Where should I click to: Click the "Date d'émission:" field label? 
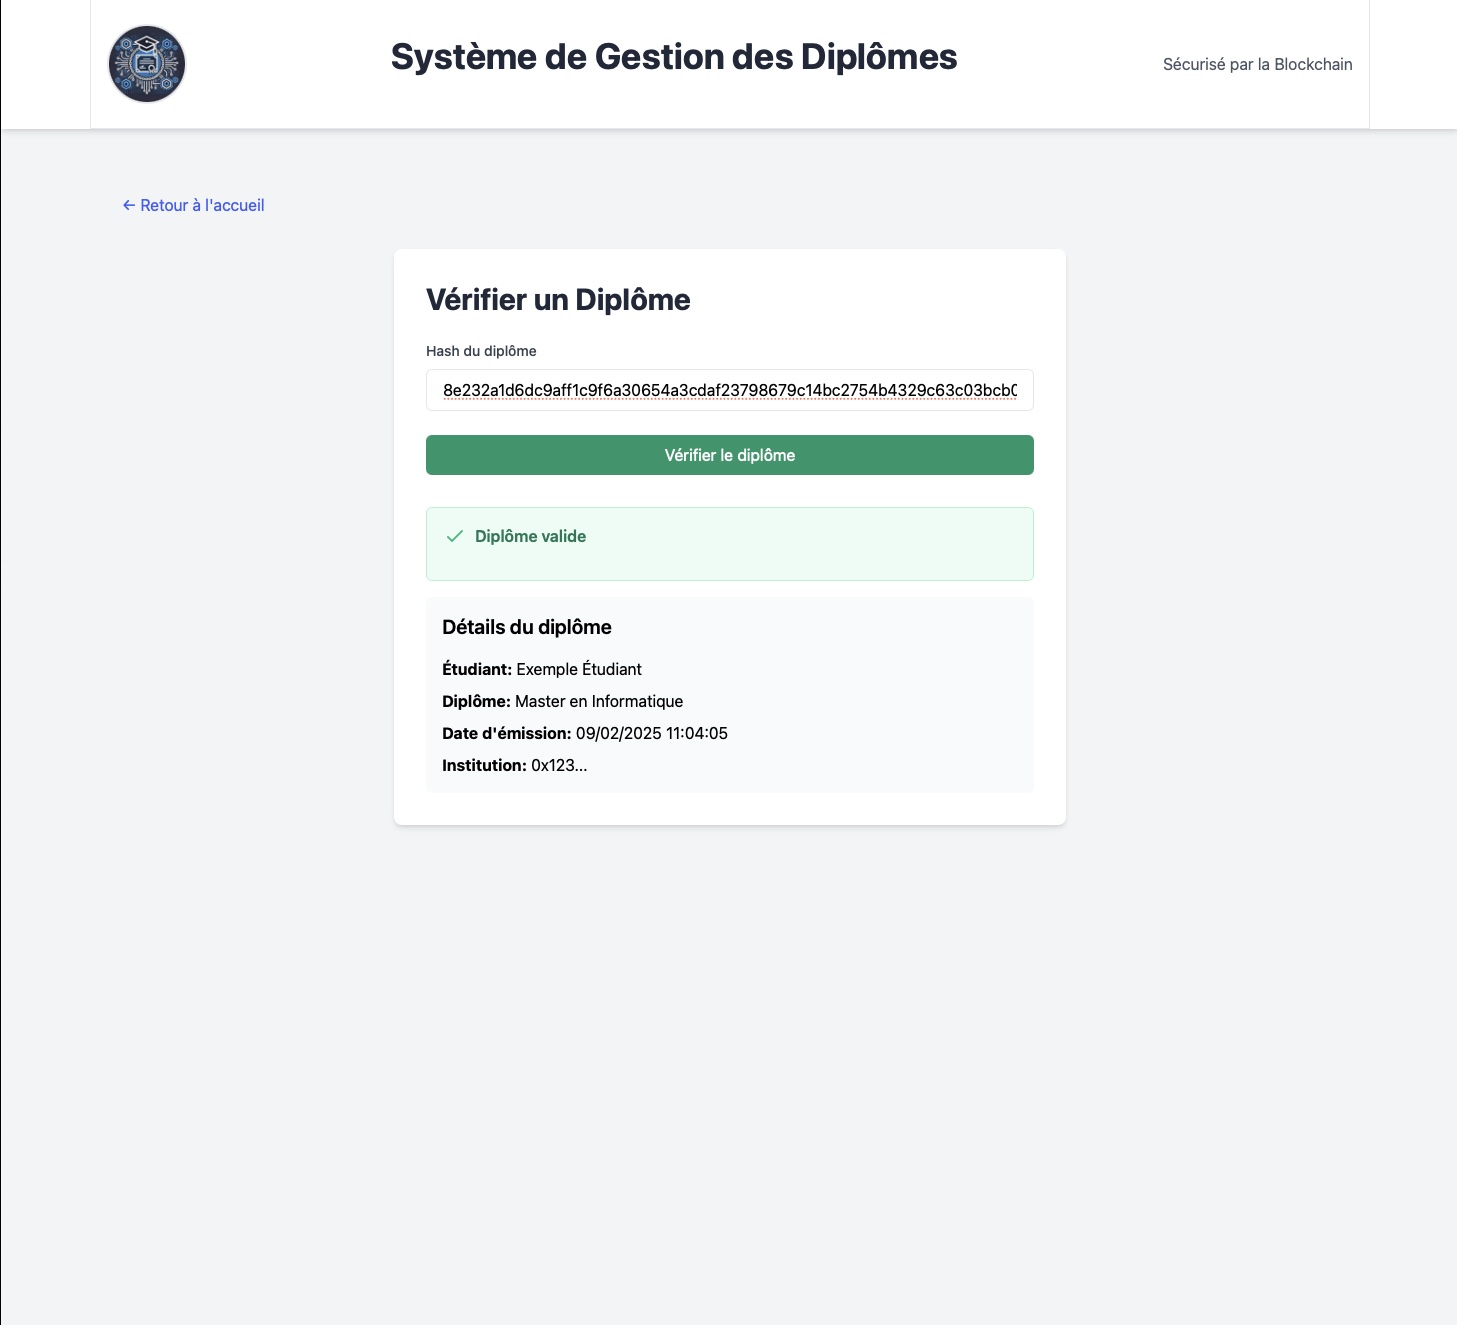click(506, 733)
